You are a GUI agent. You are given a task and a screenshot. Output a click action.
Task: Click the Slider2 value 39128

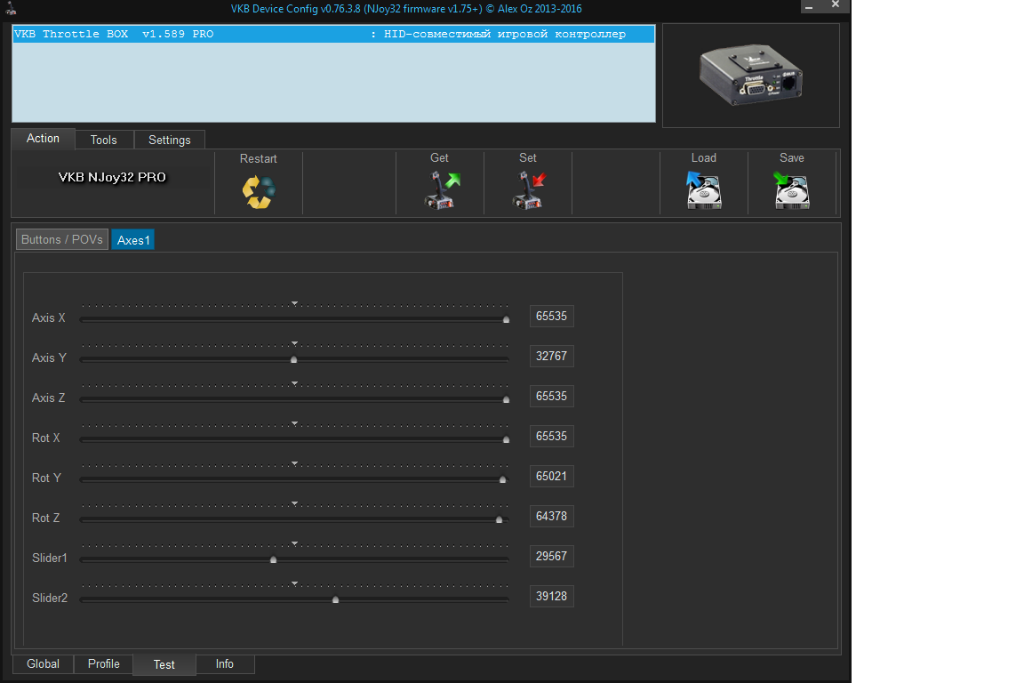pyautogui.click(x=552, y=596)
